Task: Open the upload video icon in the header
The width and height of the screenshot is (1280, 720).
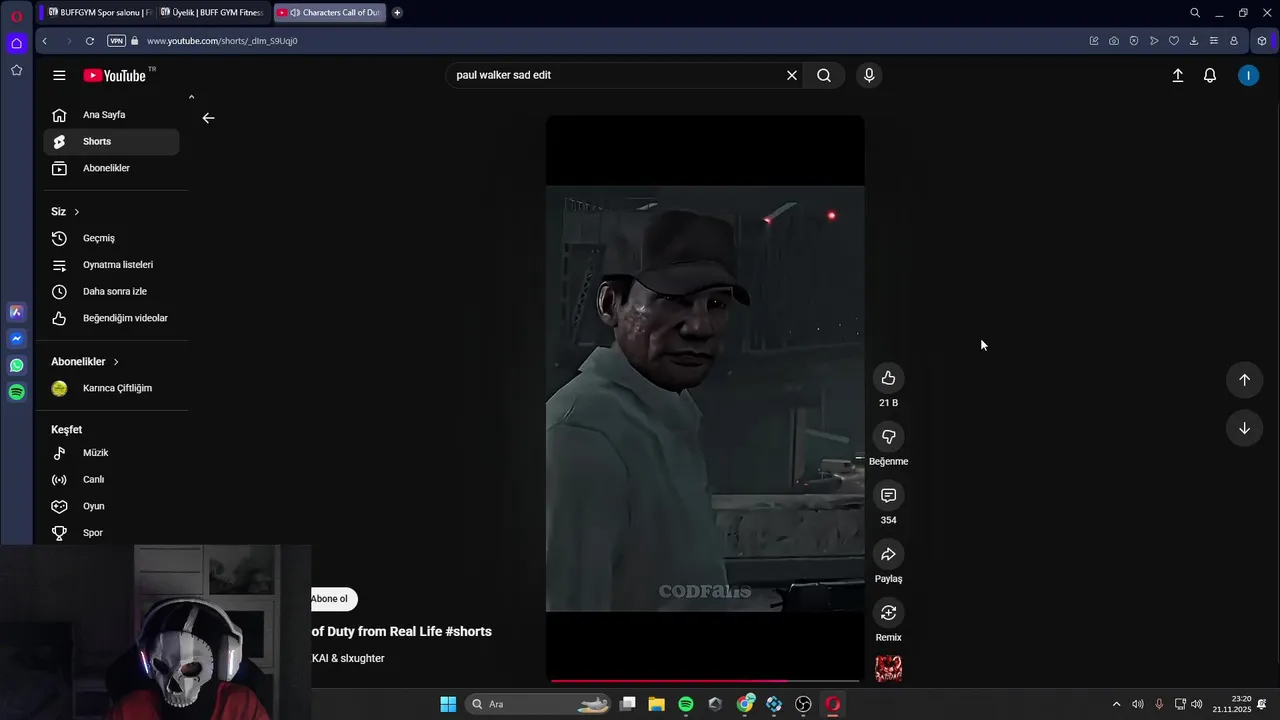Action: 1178,75
